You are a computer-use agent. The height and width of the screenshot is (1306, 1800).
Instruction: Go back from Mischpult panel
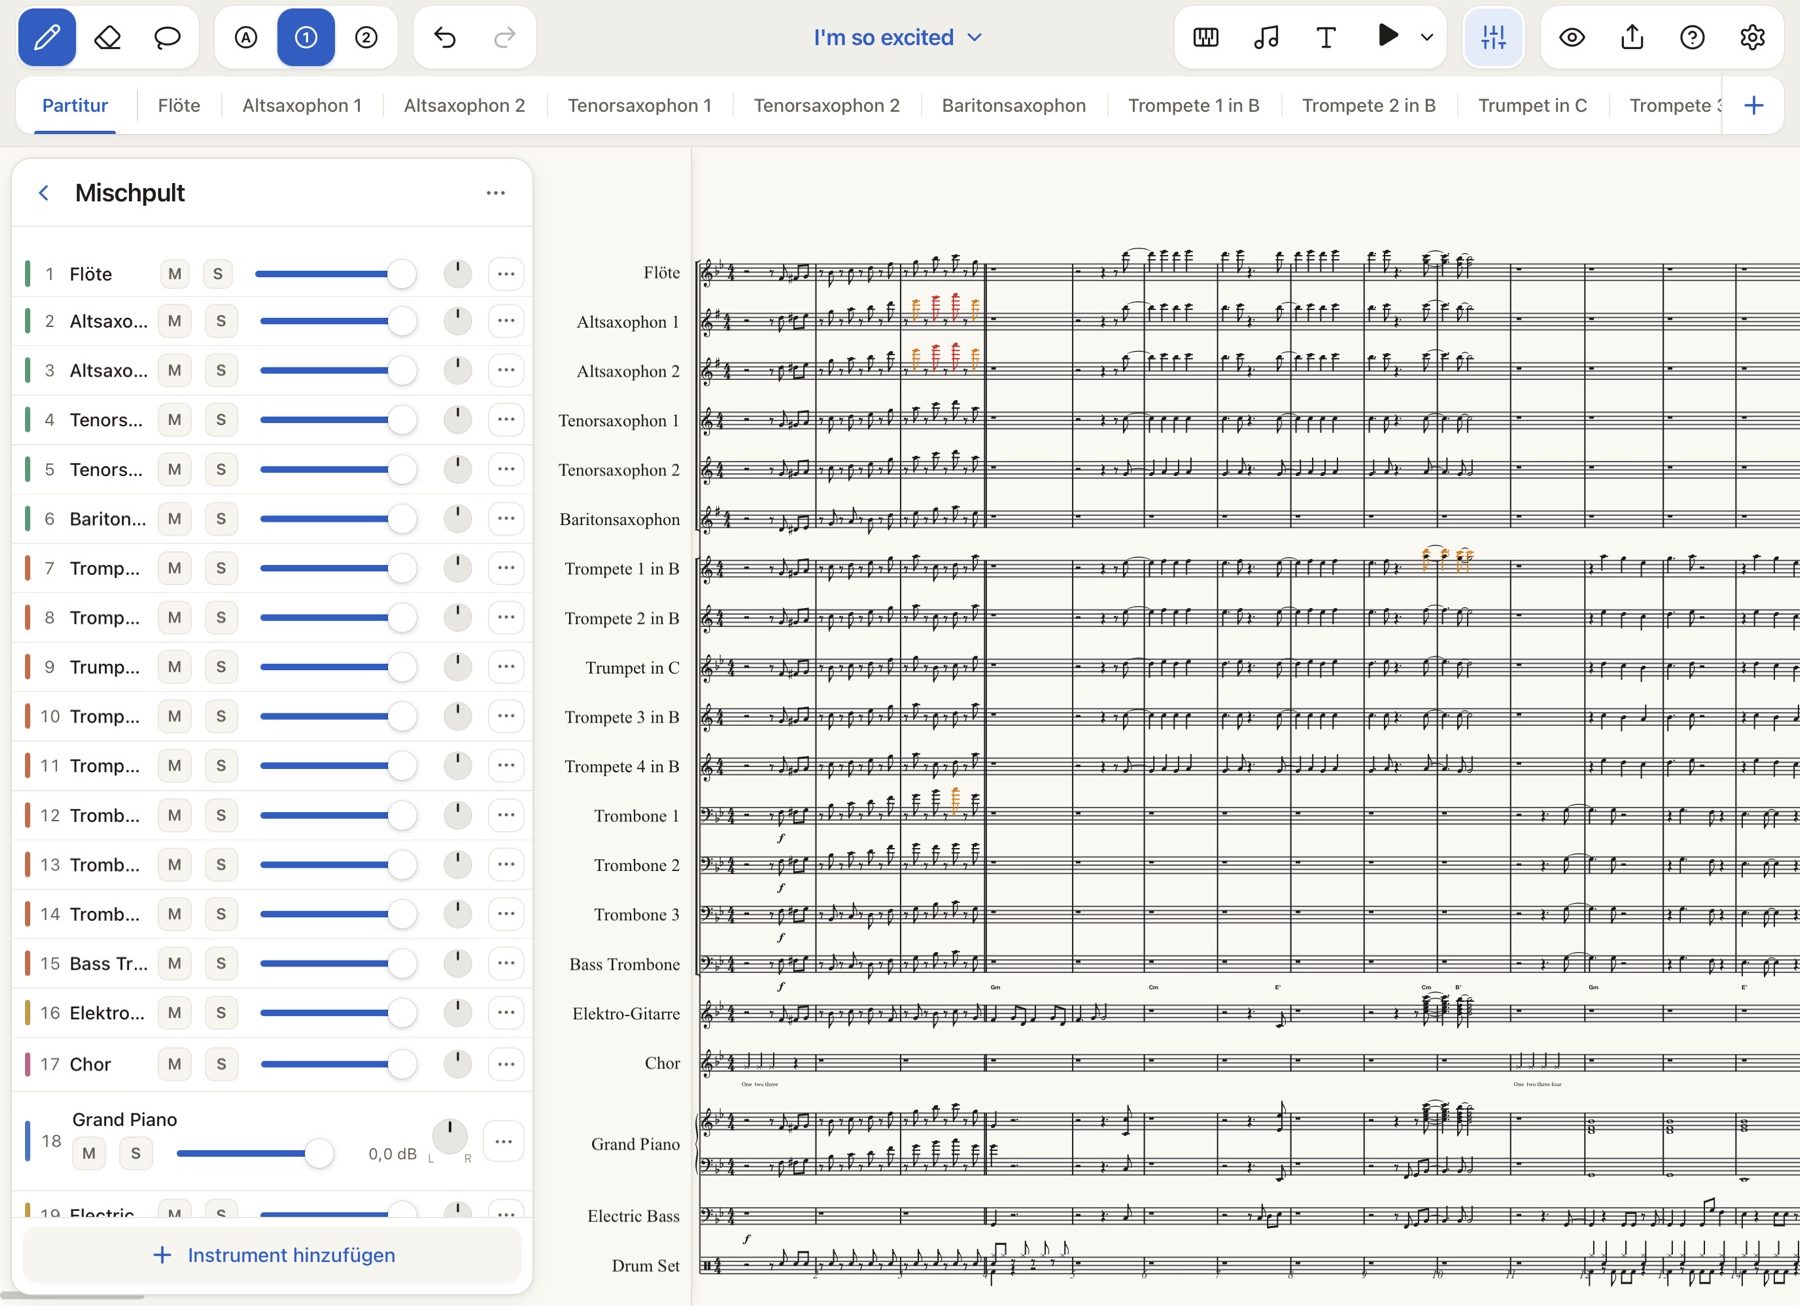tap(44, 193)
